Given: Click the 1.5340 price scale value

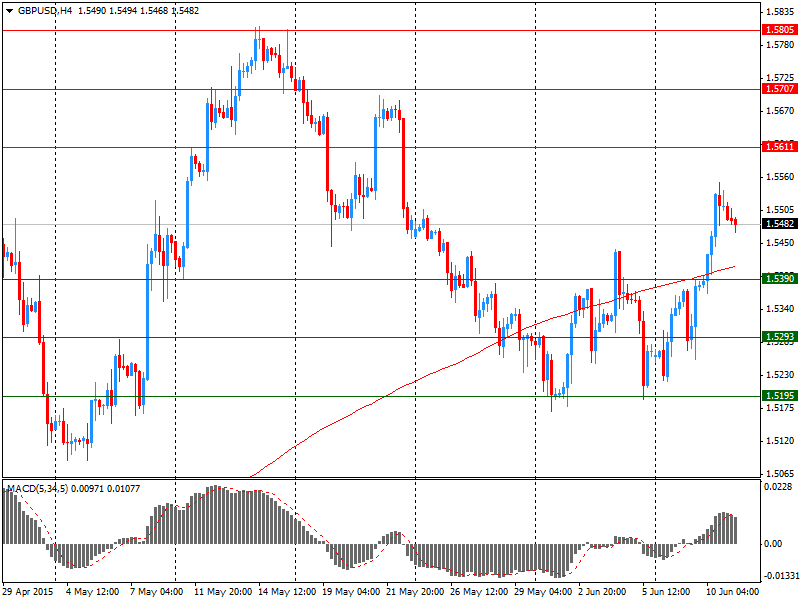Looking at the screenshot, I should pos(780,309).
